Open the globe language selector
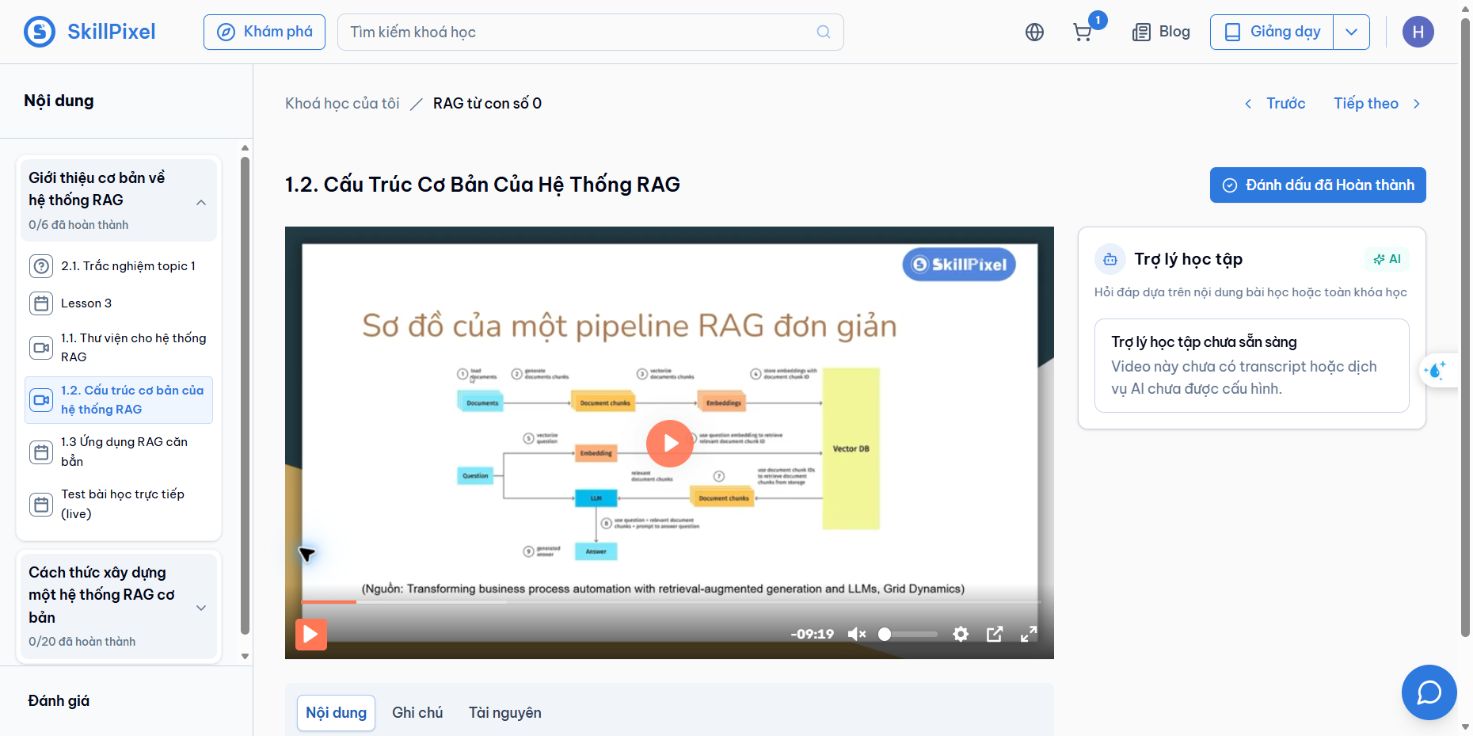 click(1035, 32)
